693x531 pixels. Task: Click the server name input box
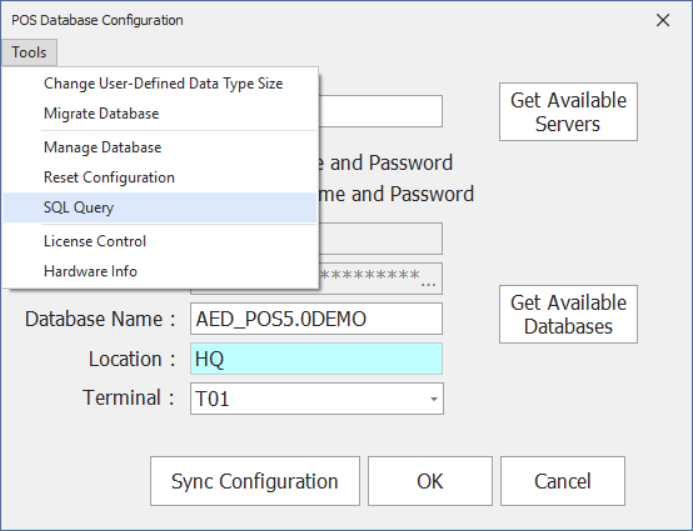[x=380, y=111]
